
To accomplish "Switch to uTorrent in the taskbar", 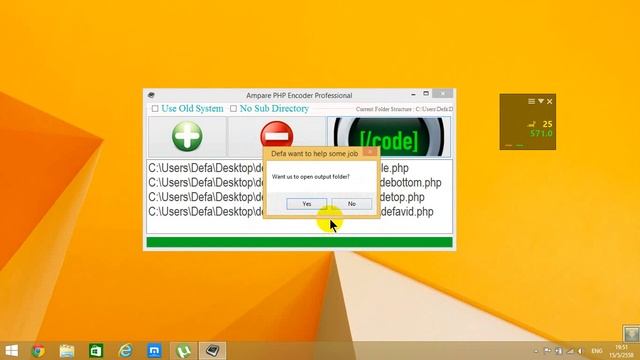I will [x=184, y=351].
